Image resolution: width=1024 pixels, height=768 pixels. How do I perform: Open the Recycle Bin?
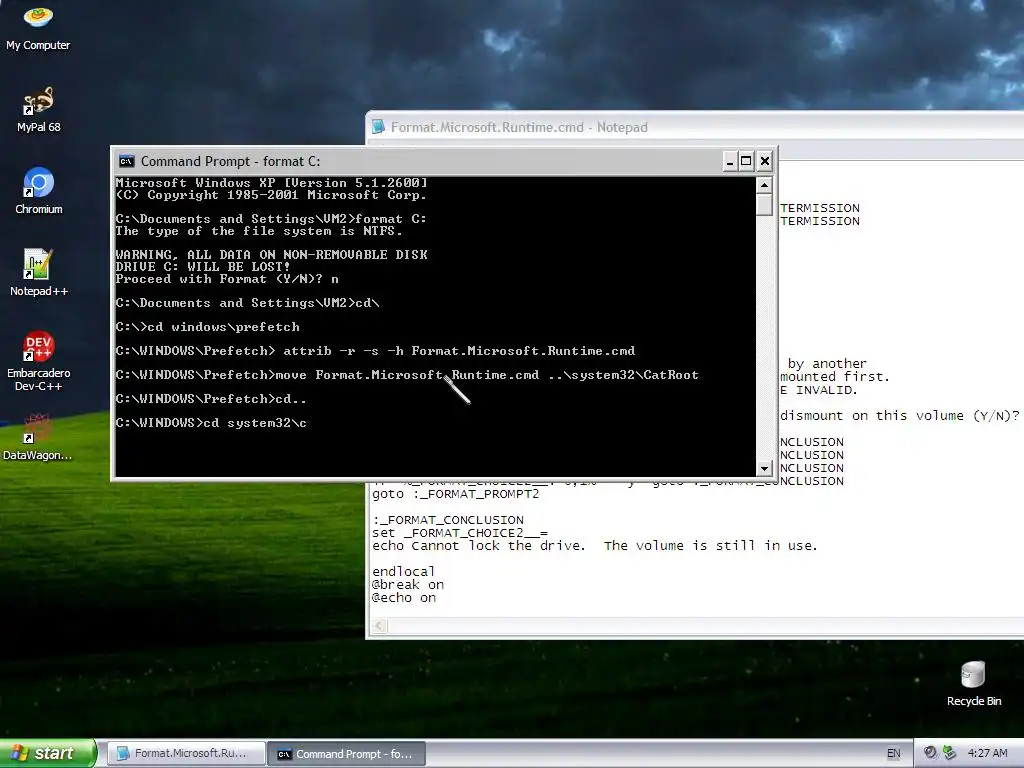click(973, 684)
